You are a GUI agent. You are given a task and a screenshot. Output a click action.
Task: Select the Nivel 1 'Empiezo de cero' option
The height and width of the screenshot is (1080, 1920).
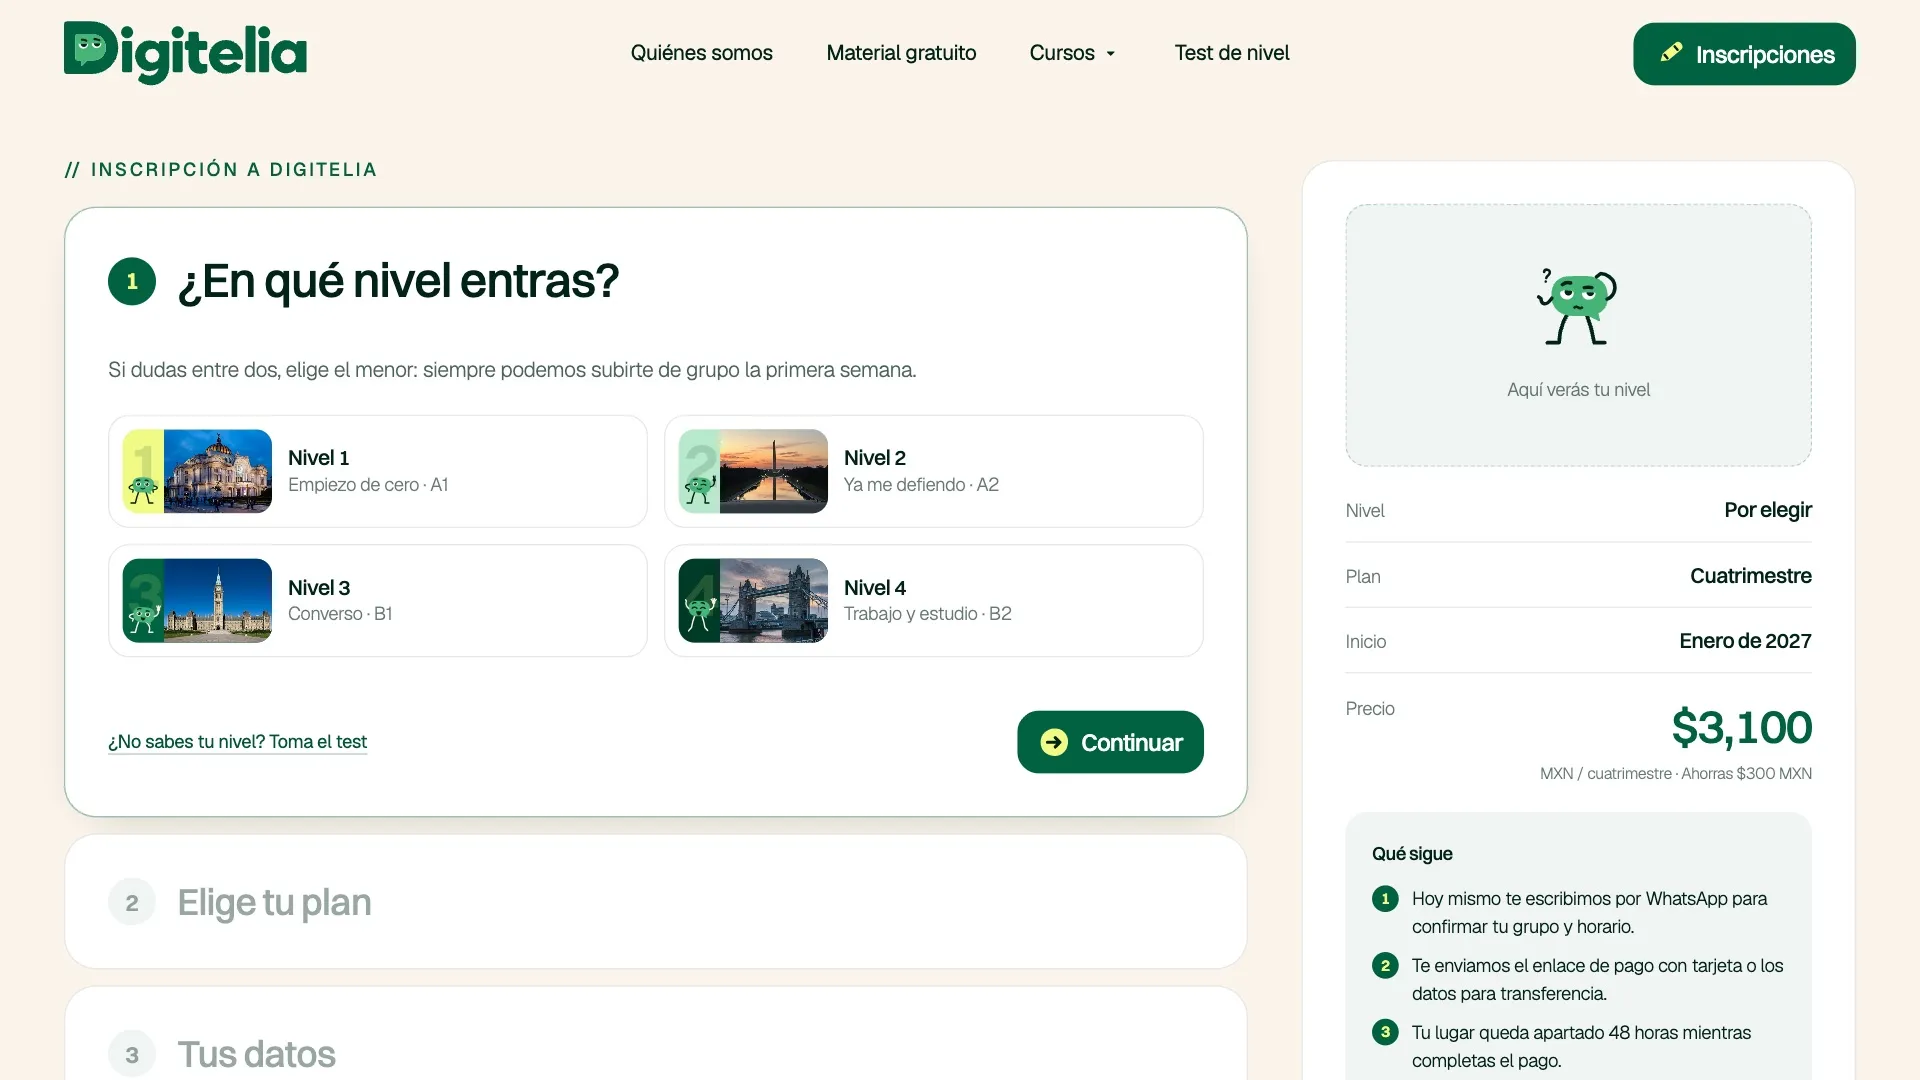click(378, 471)
